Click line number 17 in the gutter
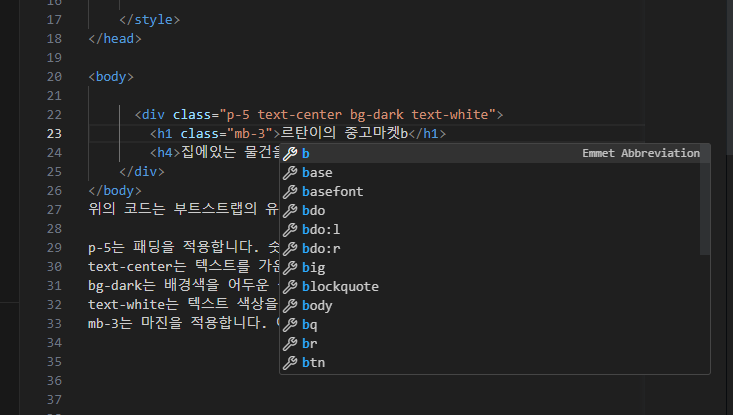 pos(54,20)
